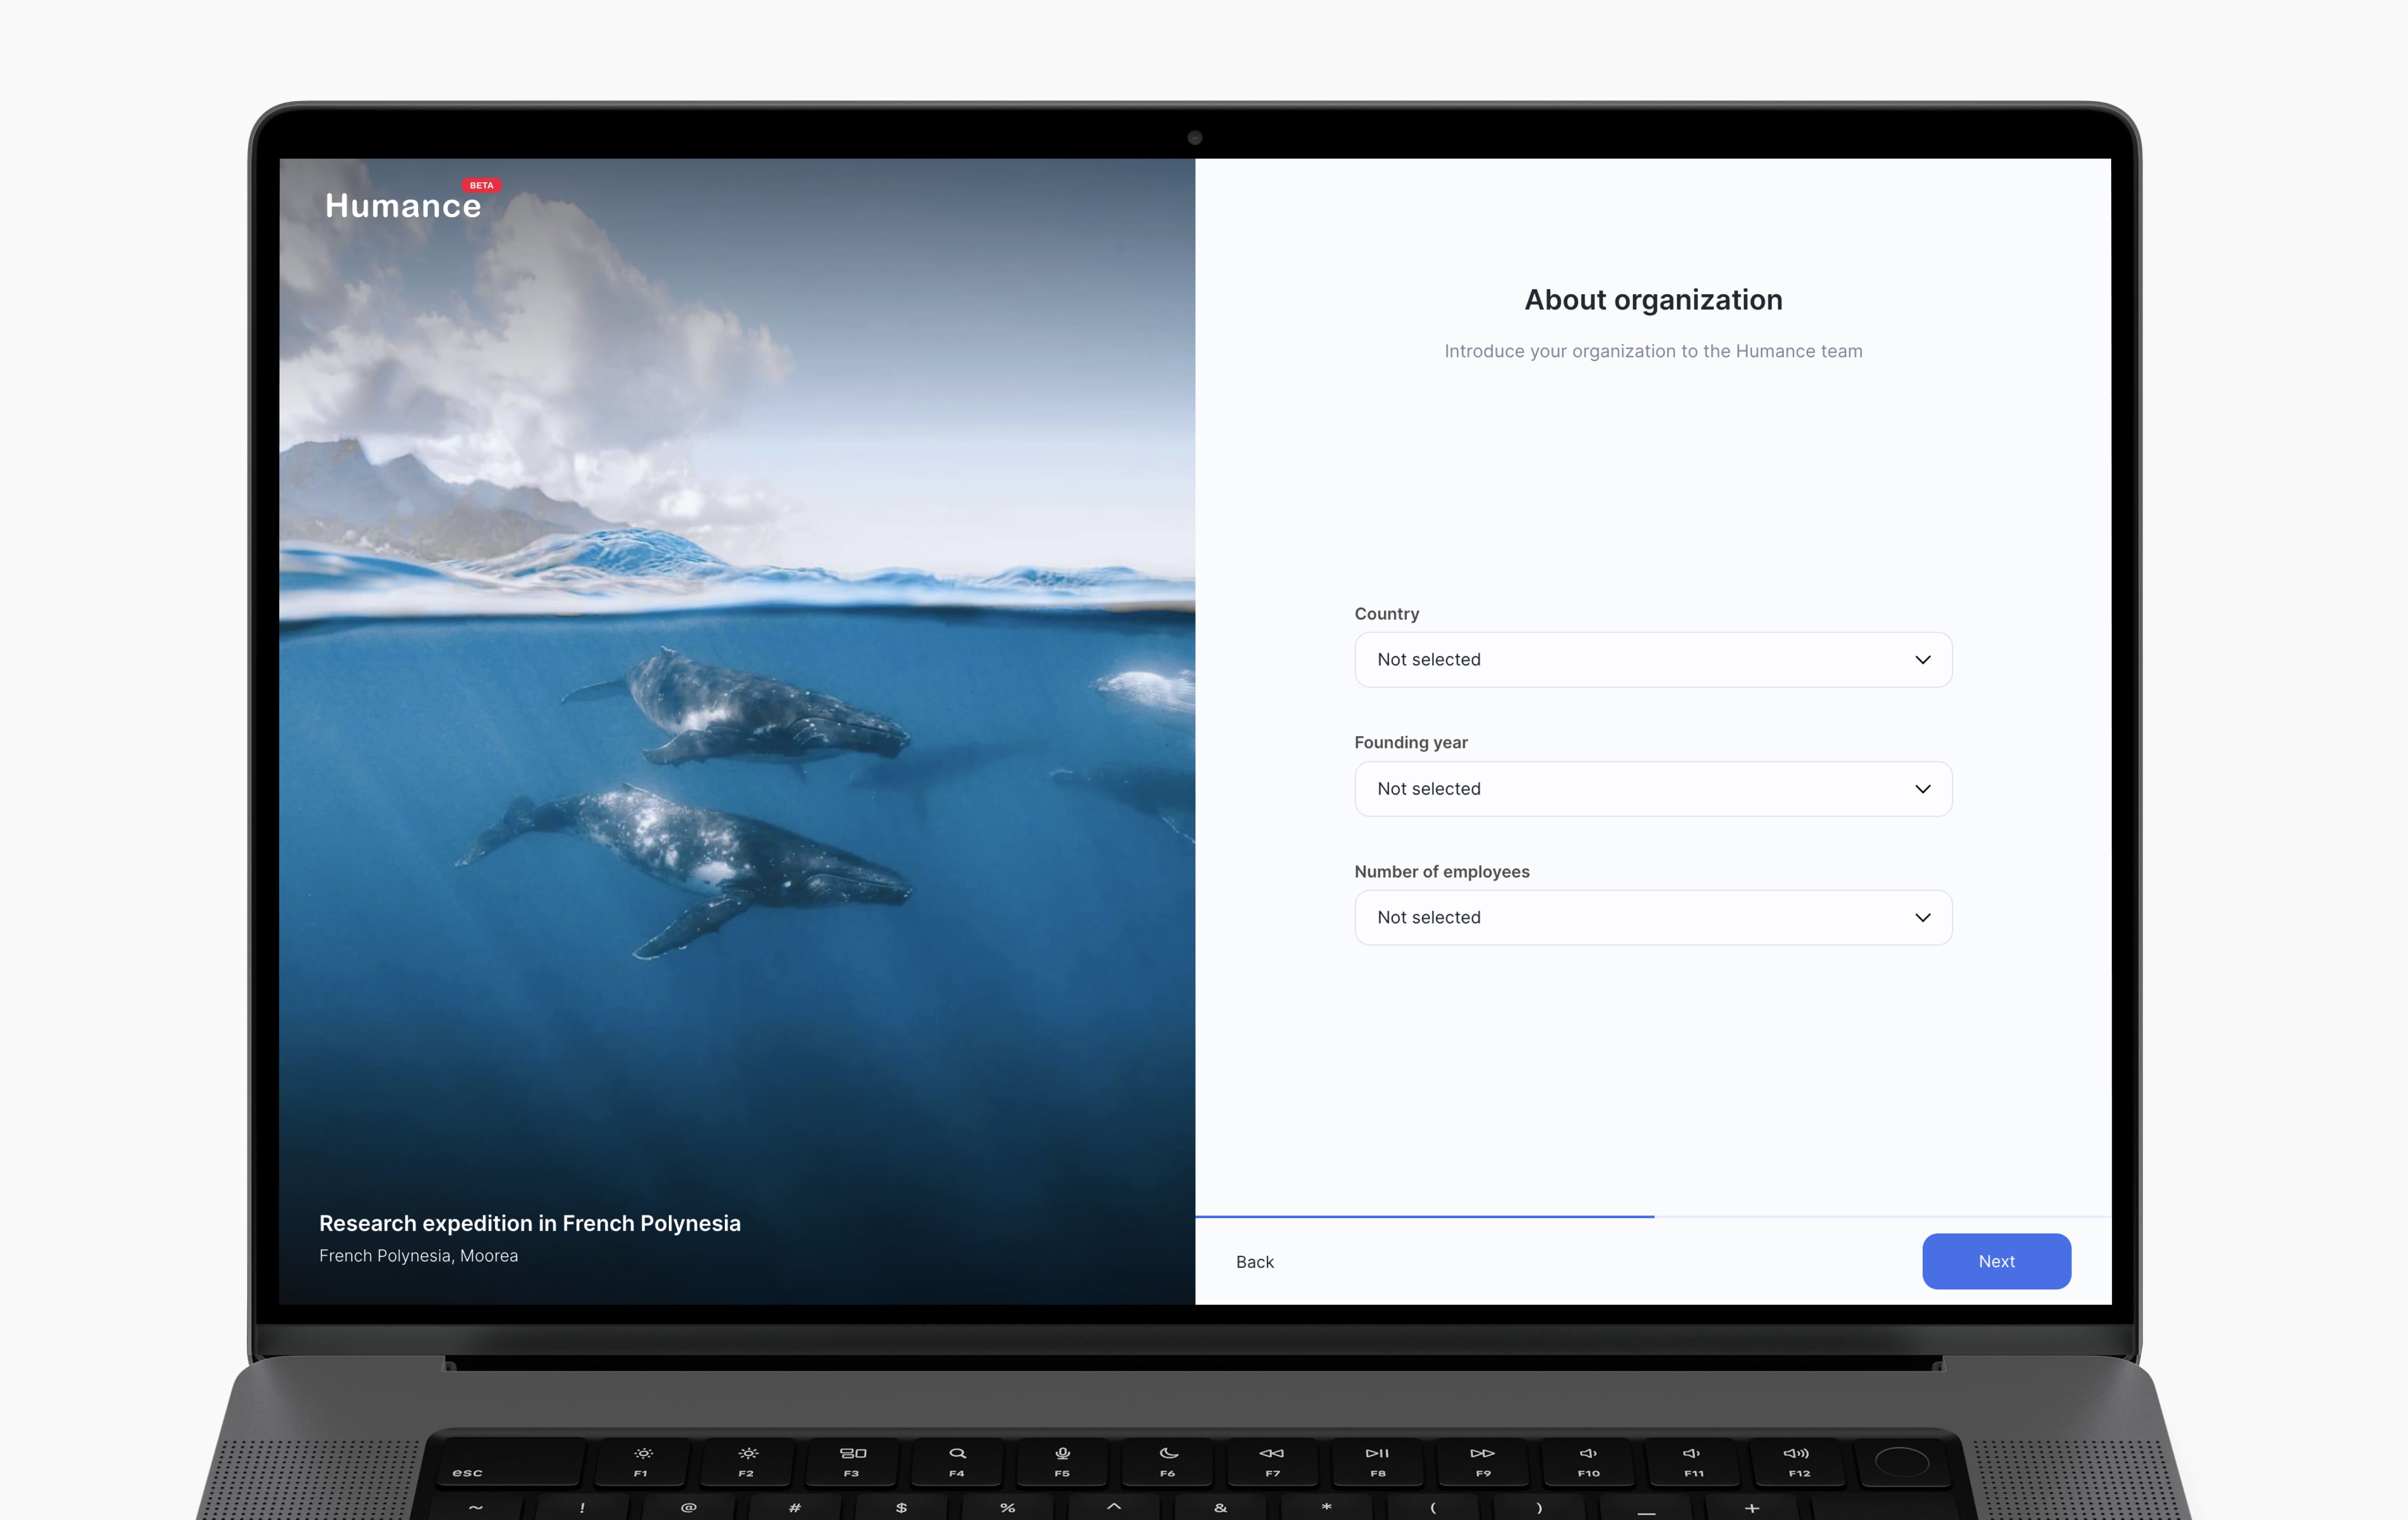Click the red BETA badge

click(x=482, y=185)
